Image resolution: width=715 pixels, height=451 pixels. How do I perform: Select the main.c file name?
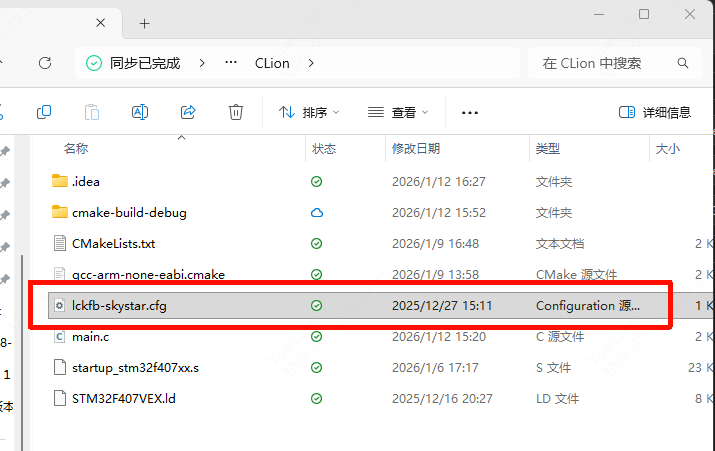90,337
